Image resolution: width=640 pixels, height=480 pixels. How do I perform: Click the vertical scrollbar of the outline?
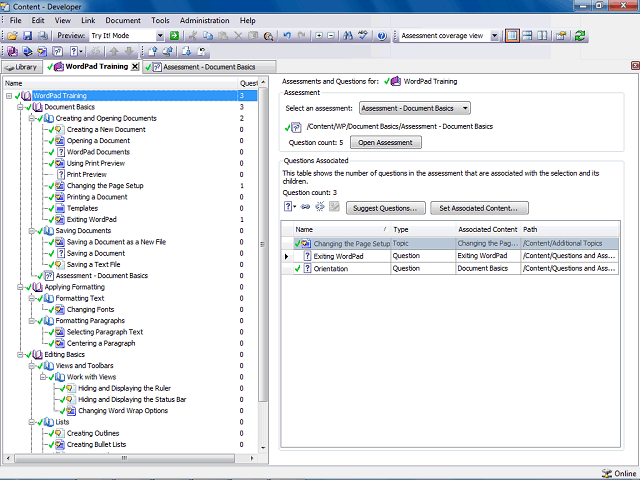point(263,245)
